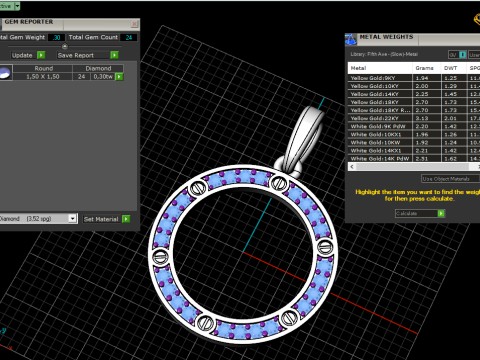Click the Round shape cell
The height and width of the screenshot is (360, 480).
[43, 68]
